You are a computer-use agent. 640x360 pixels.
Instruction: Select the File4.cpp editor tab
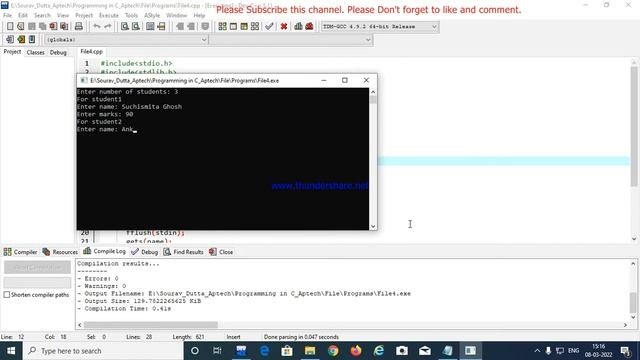point(91,51)
